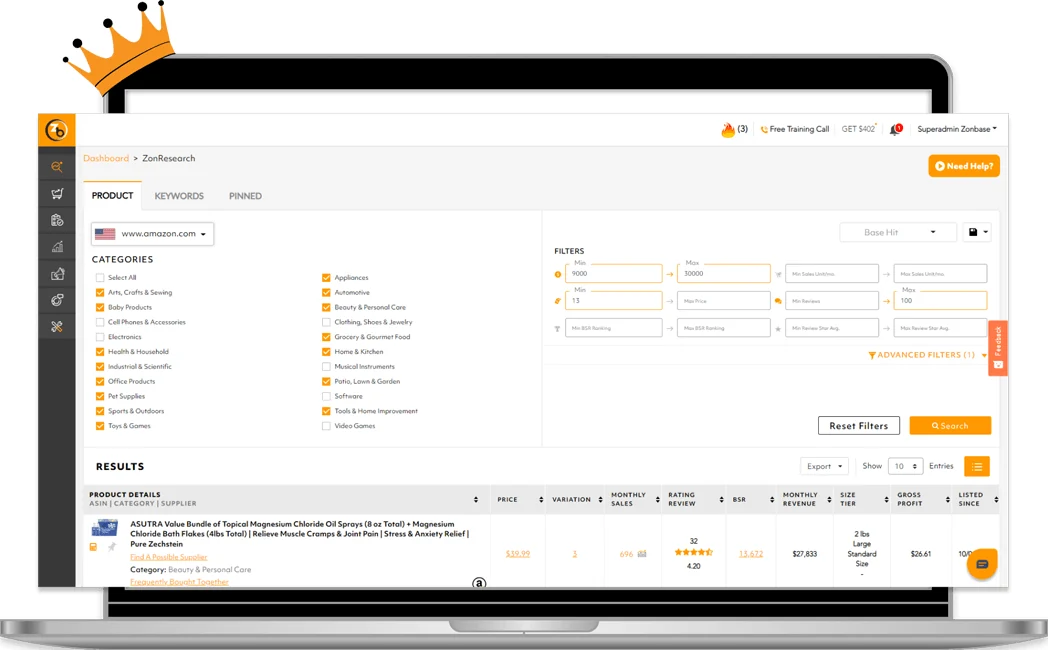Click the Max Price input field

(x=724, y=301)
